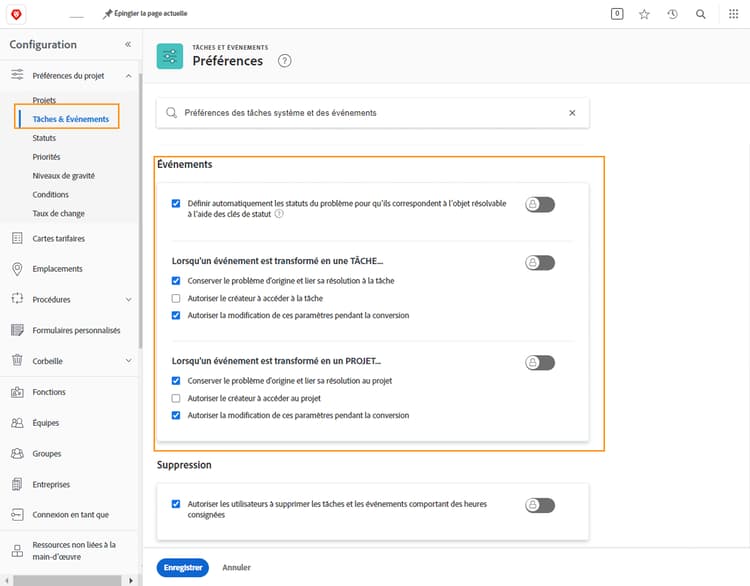750x586 pixels.
Task: Check Autoriser le créateur à accéder au projet
Action: click(x=176, y=398)
